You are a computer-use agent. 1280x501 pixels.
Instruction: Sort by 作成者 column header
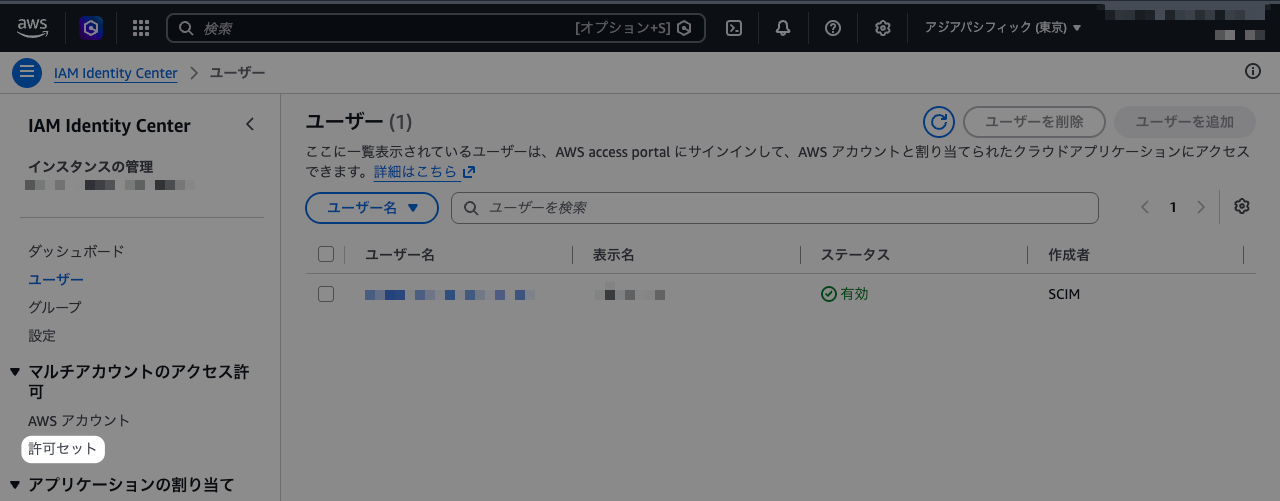click(1069, 255)
